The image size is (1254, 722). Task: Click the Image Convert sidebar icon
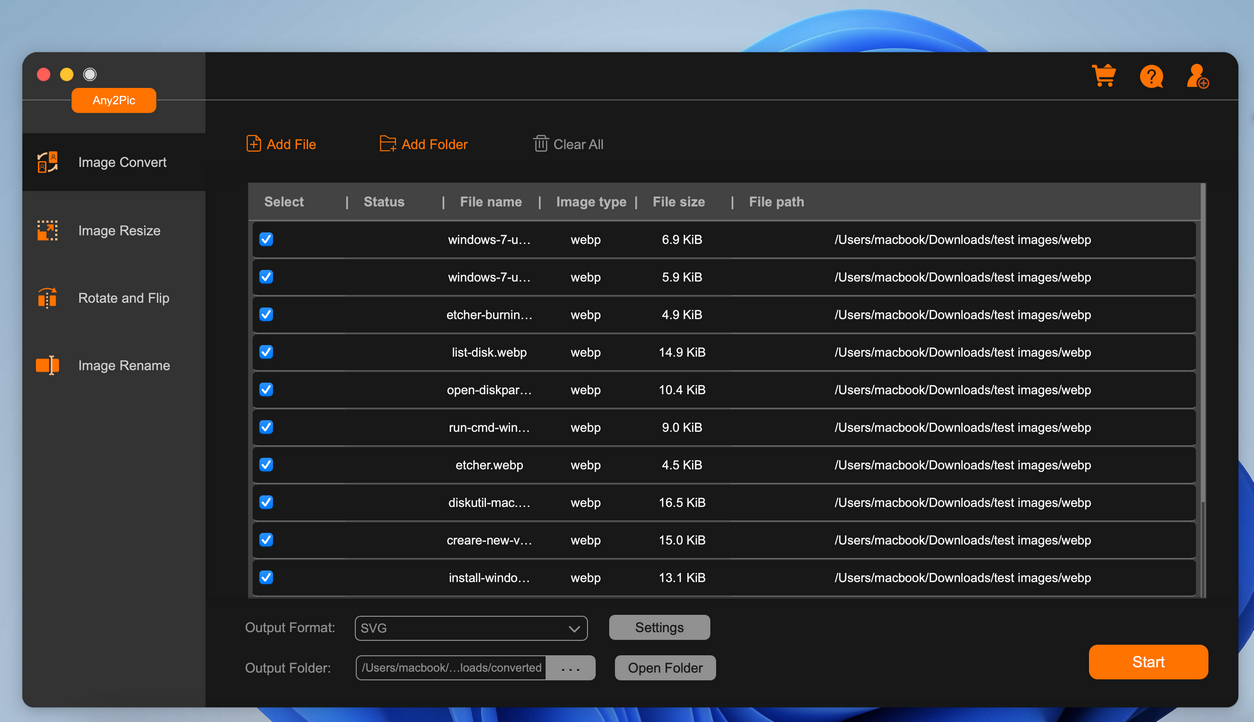47,162
